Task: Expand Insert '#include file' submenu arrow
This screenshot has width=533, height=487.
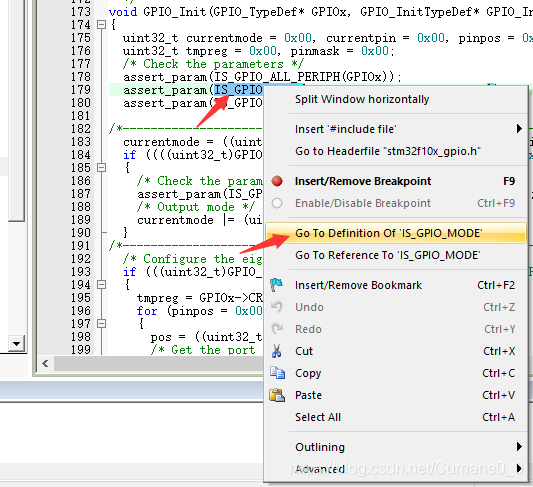Action: click(519, 128)
